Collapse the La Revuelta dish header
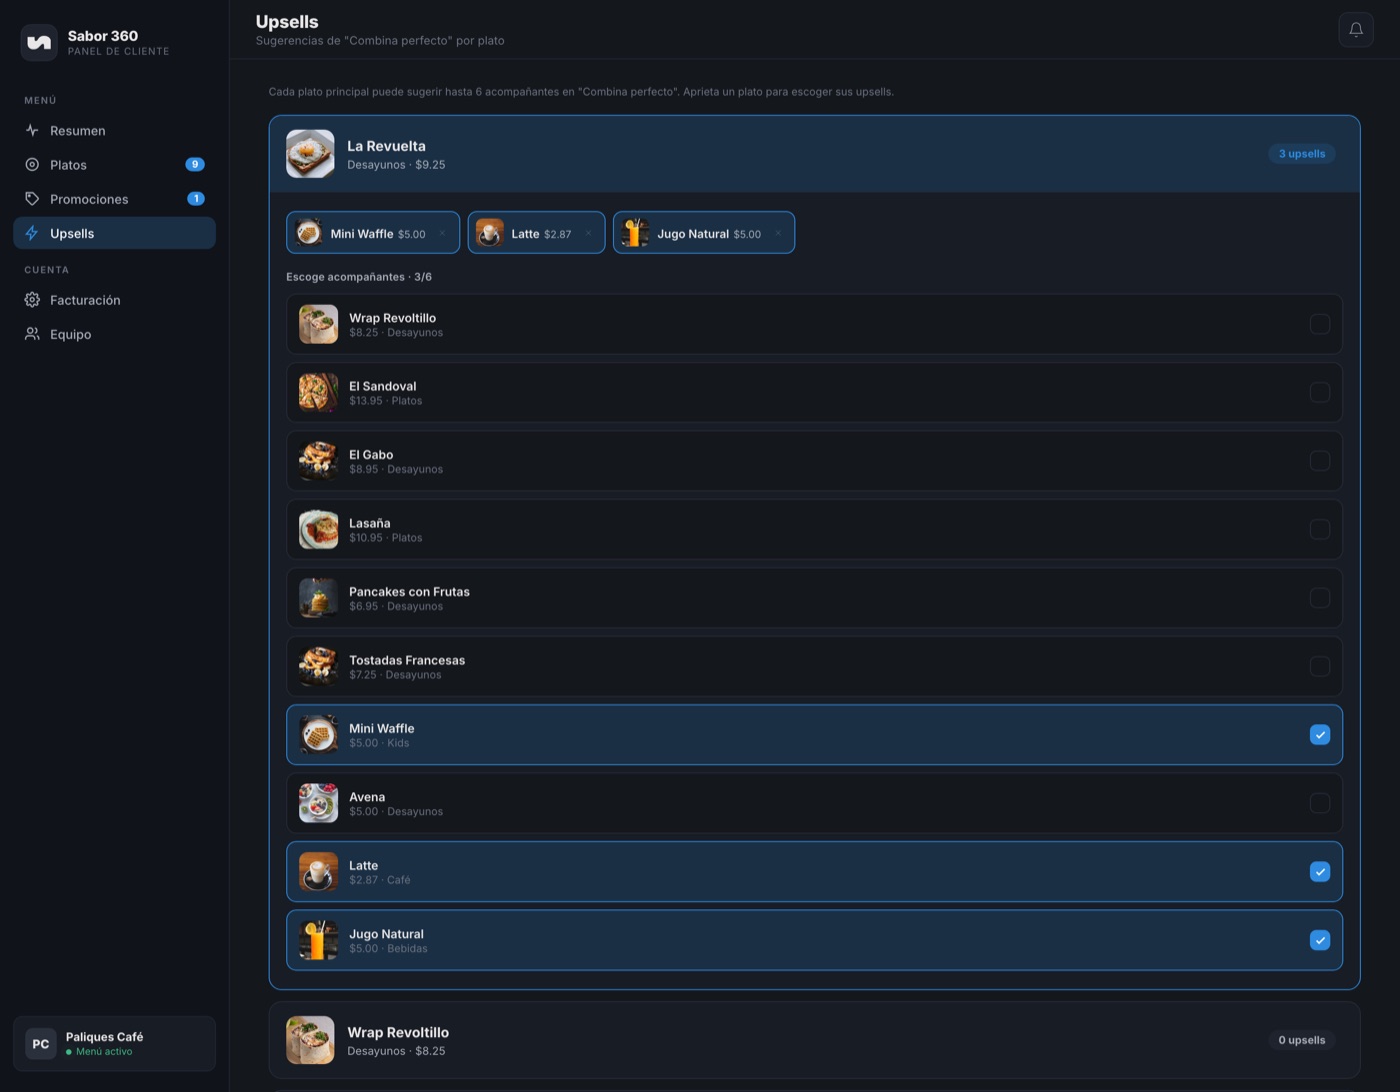 [x=814, y=154]
